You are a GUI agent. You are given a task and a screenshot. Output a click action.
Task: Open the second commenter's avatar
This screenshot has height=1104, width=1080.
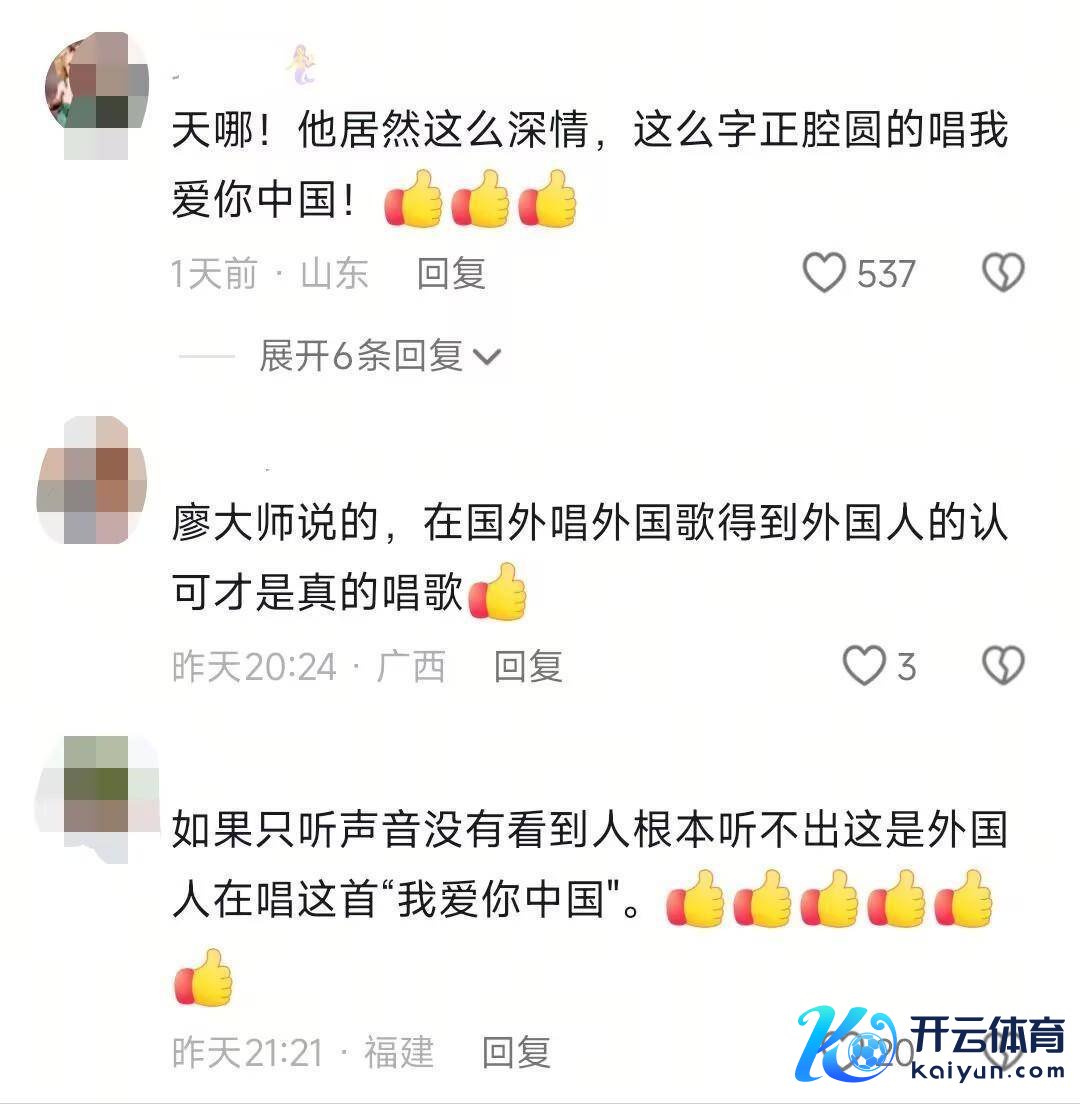[92, 479]
